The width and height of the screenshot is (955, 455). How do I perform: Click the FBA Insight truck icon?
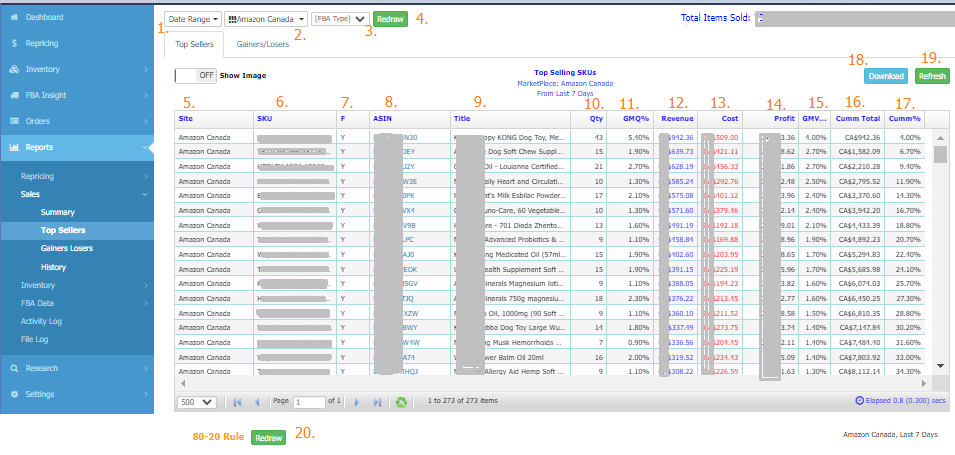click(13, 96)
